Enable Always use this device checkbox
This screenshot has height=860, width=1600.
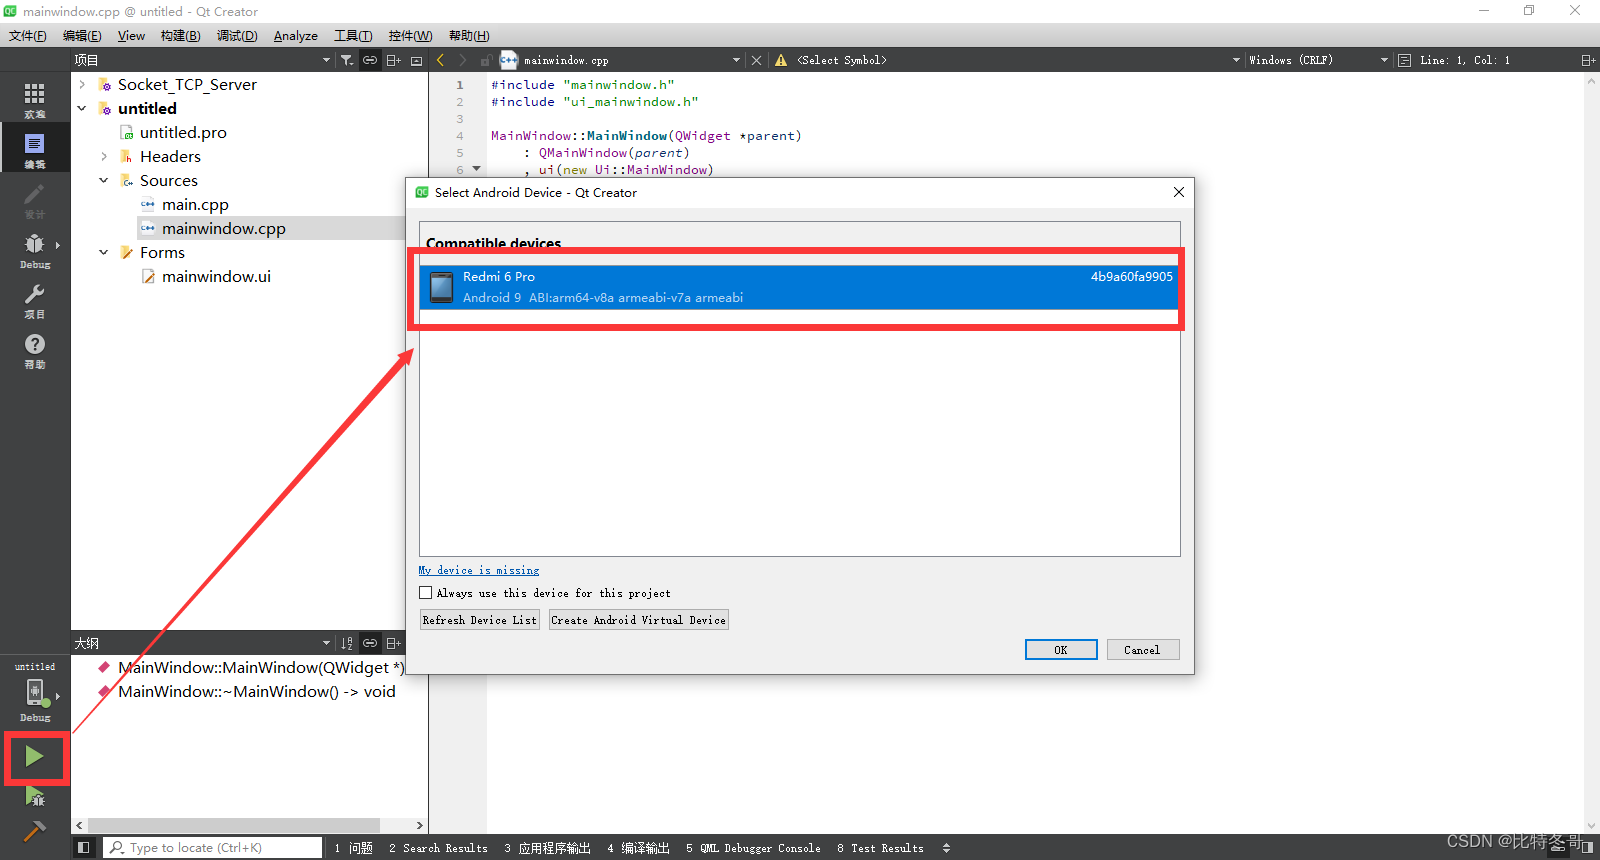pyautogui.click(x=425, y=593)
